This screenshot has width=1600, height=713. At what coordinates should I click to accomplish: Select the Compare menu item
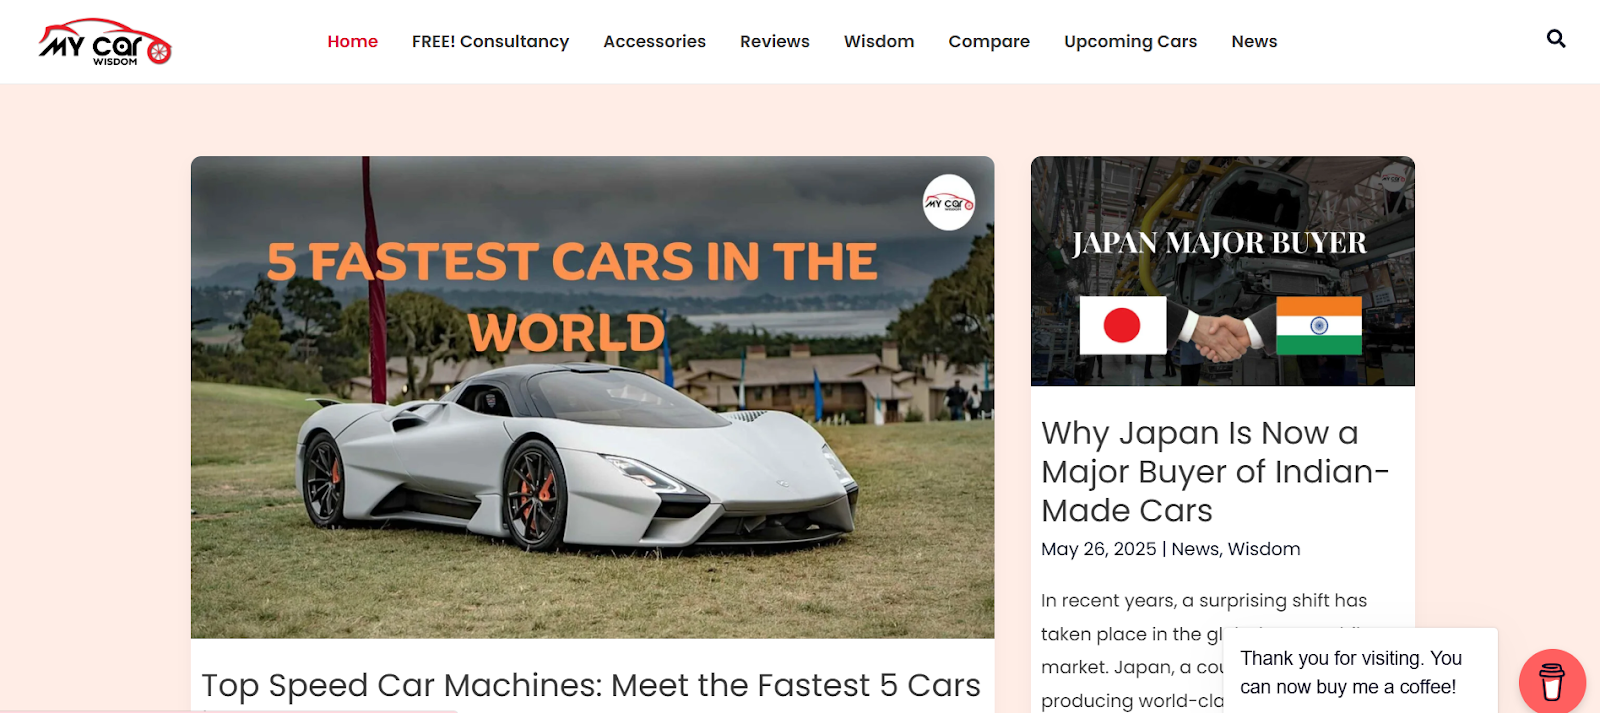pos(989,41)
